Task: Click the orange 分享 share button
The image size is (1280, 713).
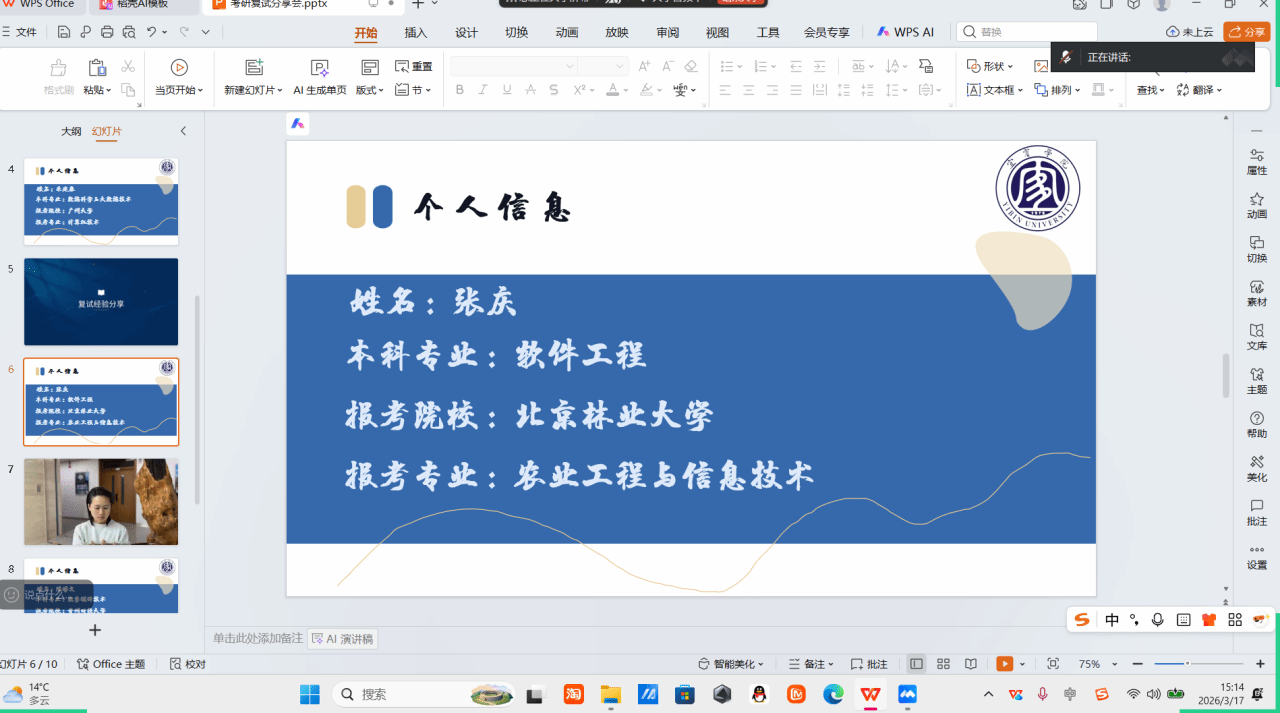Action: click(1247, 32)
